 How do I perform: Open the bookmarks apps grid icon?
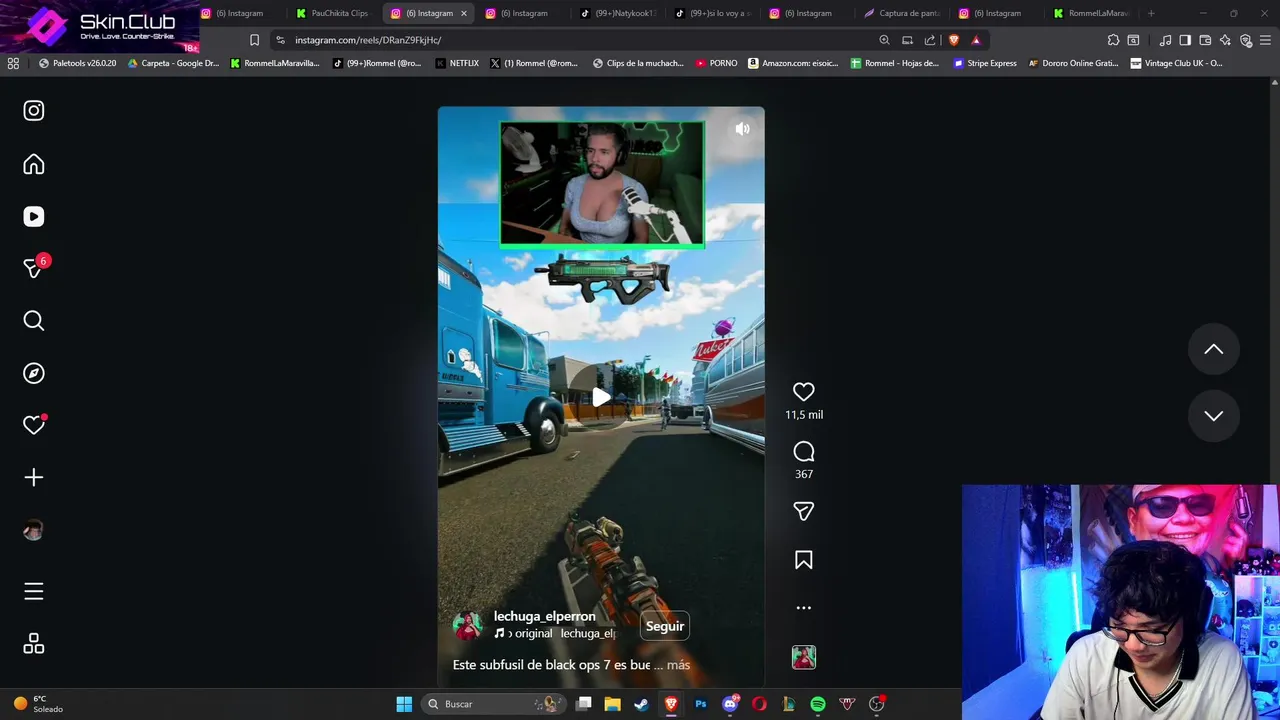point(13,63)
